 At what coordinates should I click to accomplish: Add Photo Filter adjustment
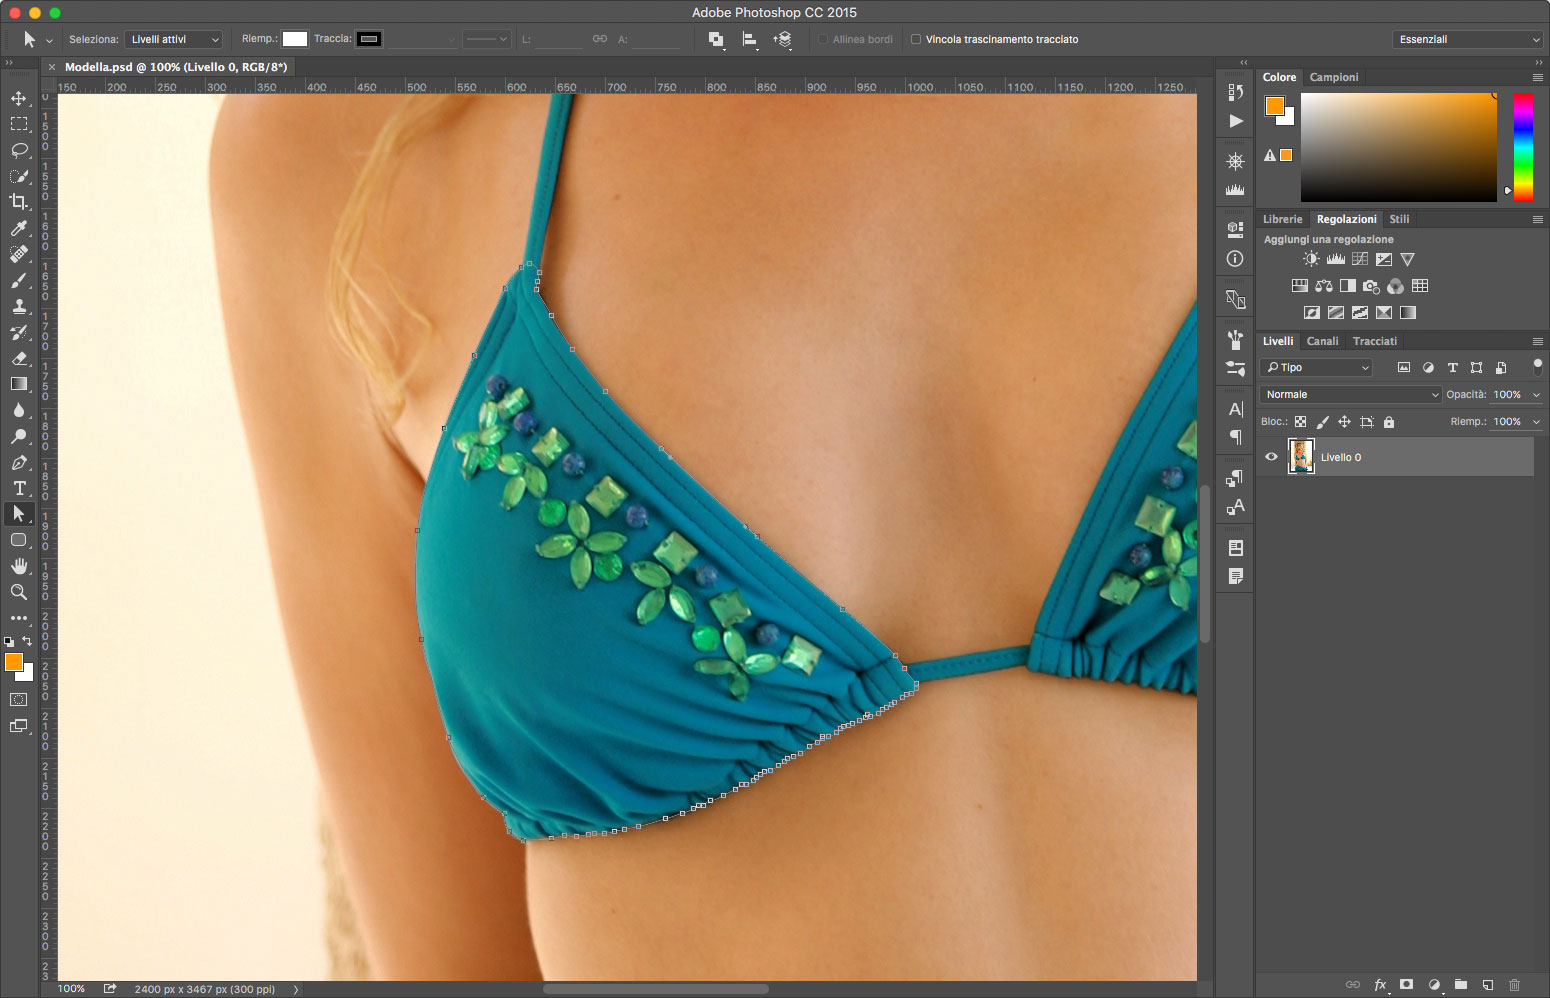(x=1371, y=286)
